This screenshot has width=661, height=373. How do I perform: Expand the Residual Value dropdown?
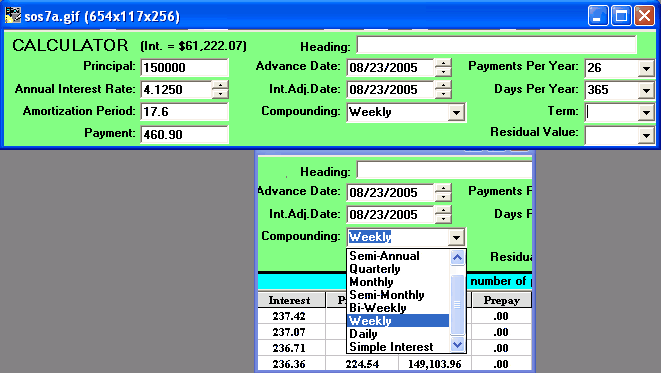point(646,135)
